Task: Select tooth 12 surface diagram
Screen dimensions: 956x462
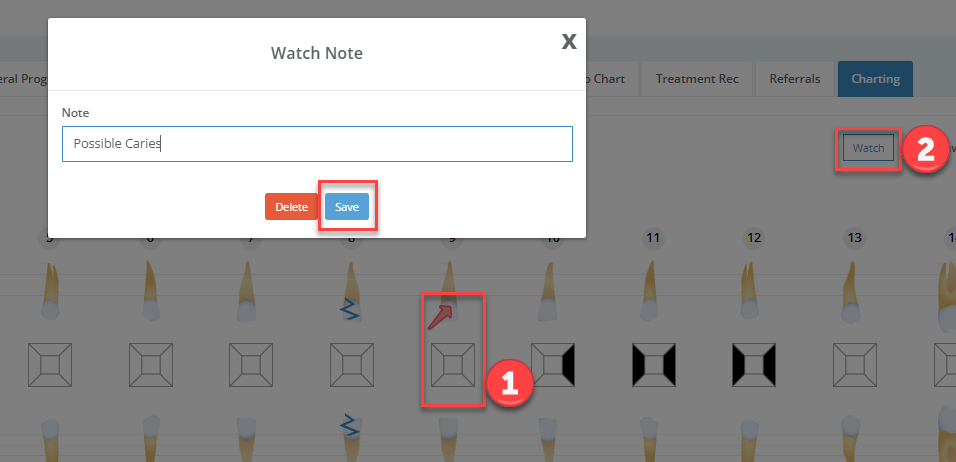Action: [754, 365]
